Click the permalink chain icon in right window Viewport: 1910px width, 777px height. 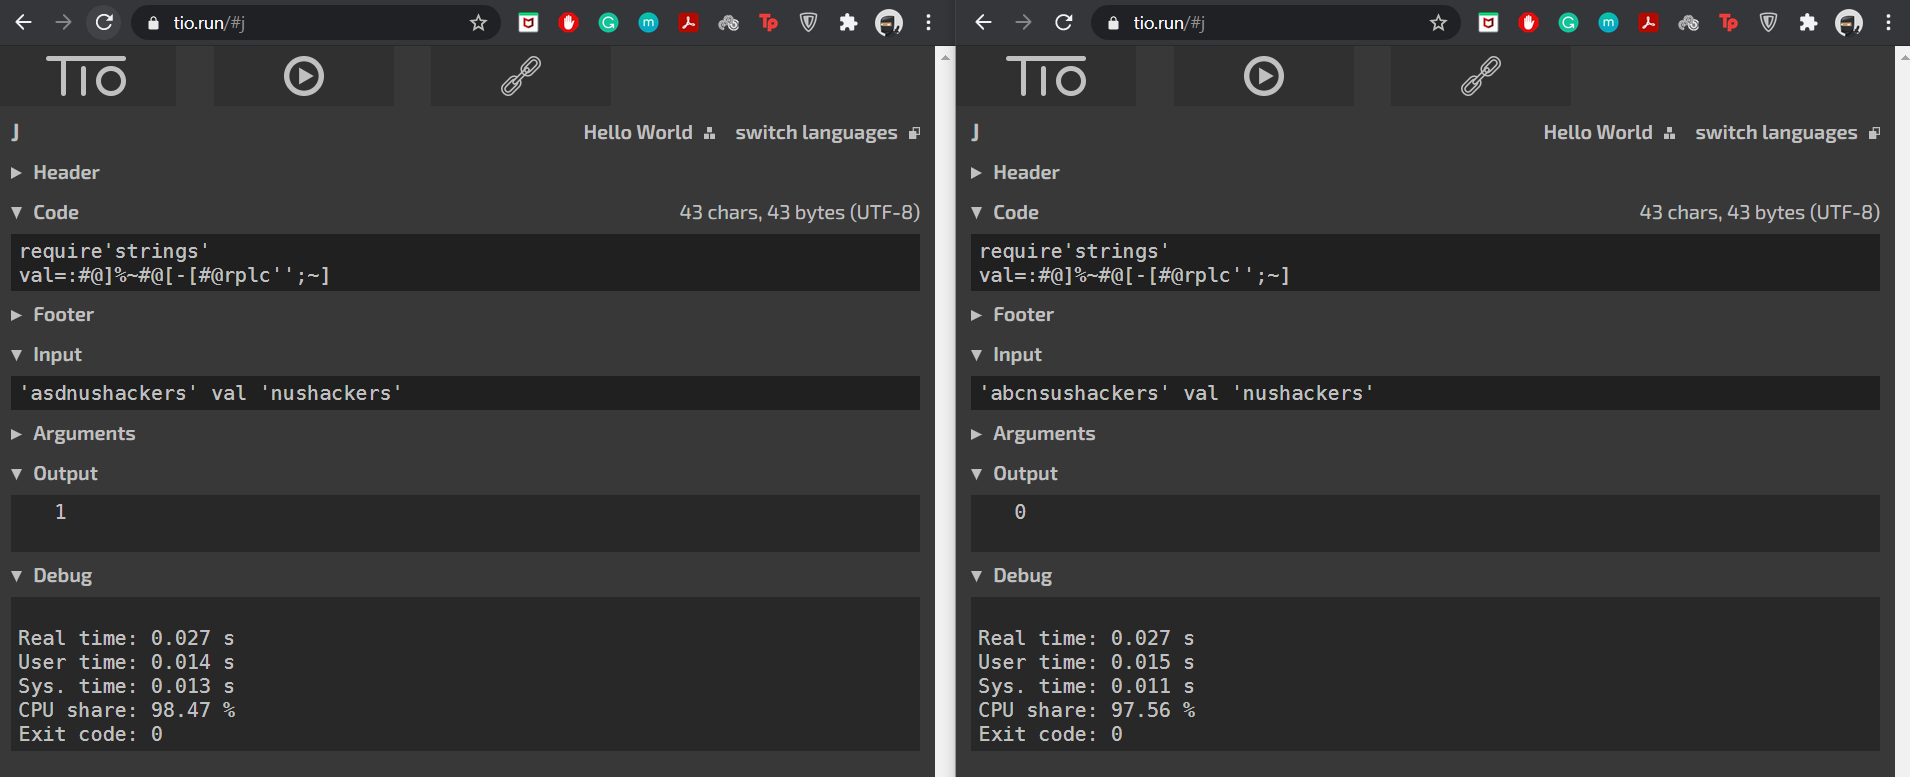tap(1481, 76)
